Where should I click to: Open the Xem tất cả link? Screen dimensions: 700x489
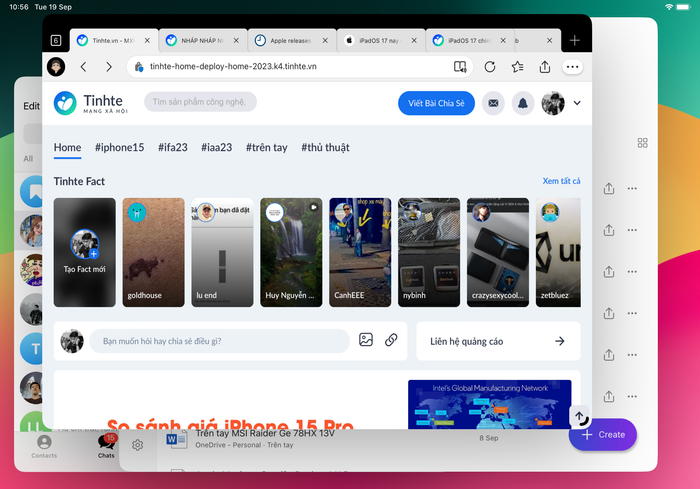(561, 181)
